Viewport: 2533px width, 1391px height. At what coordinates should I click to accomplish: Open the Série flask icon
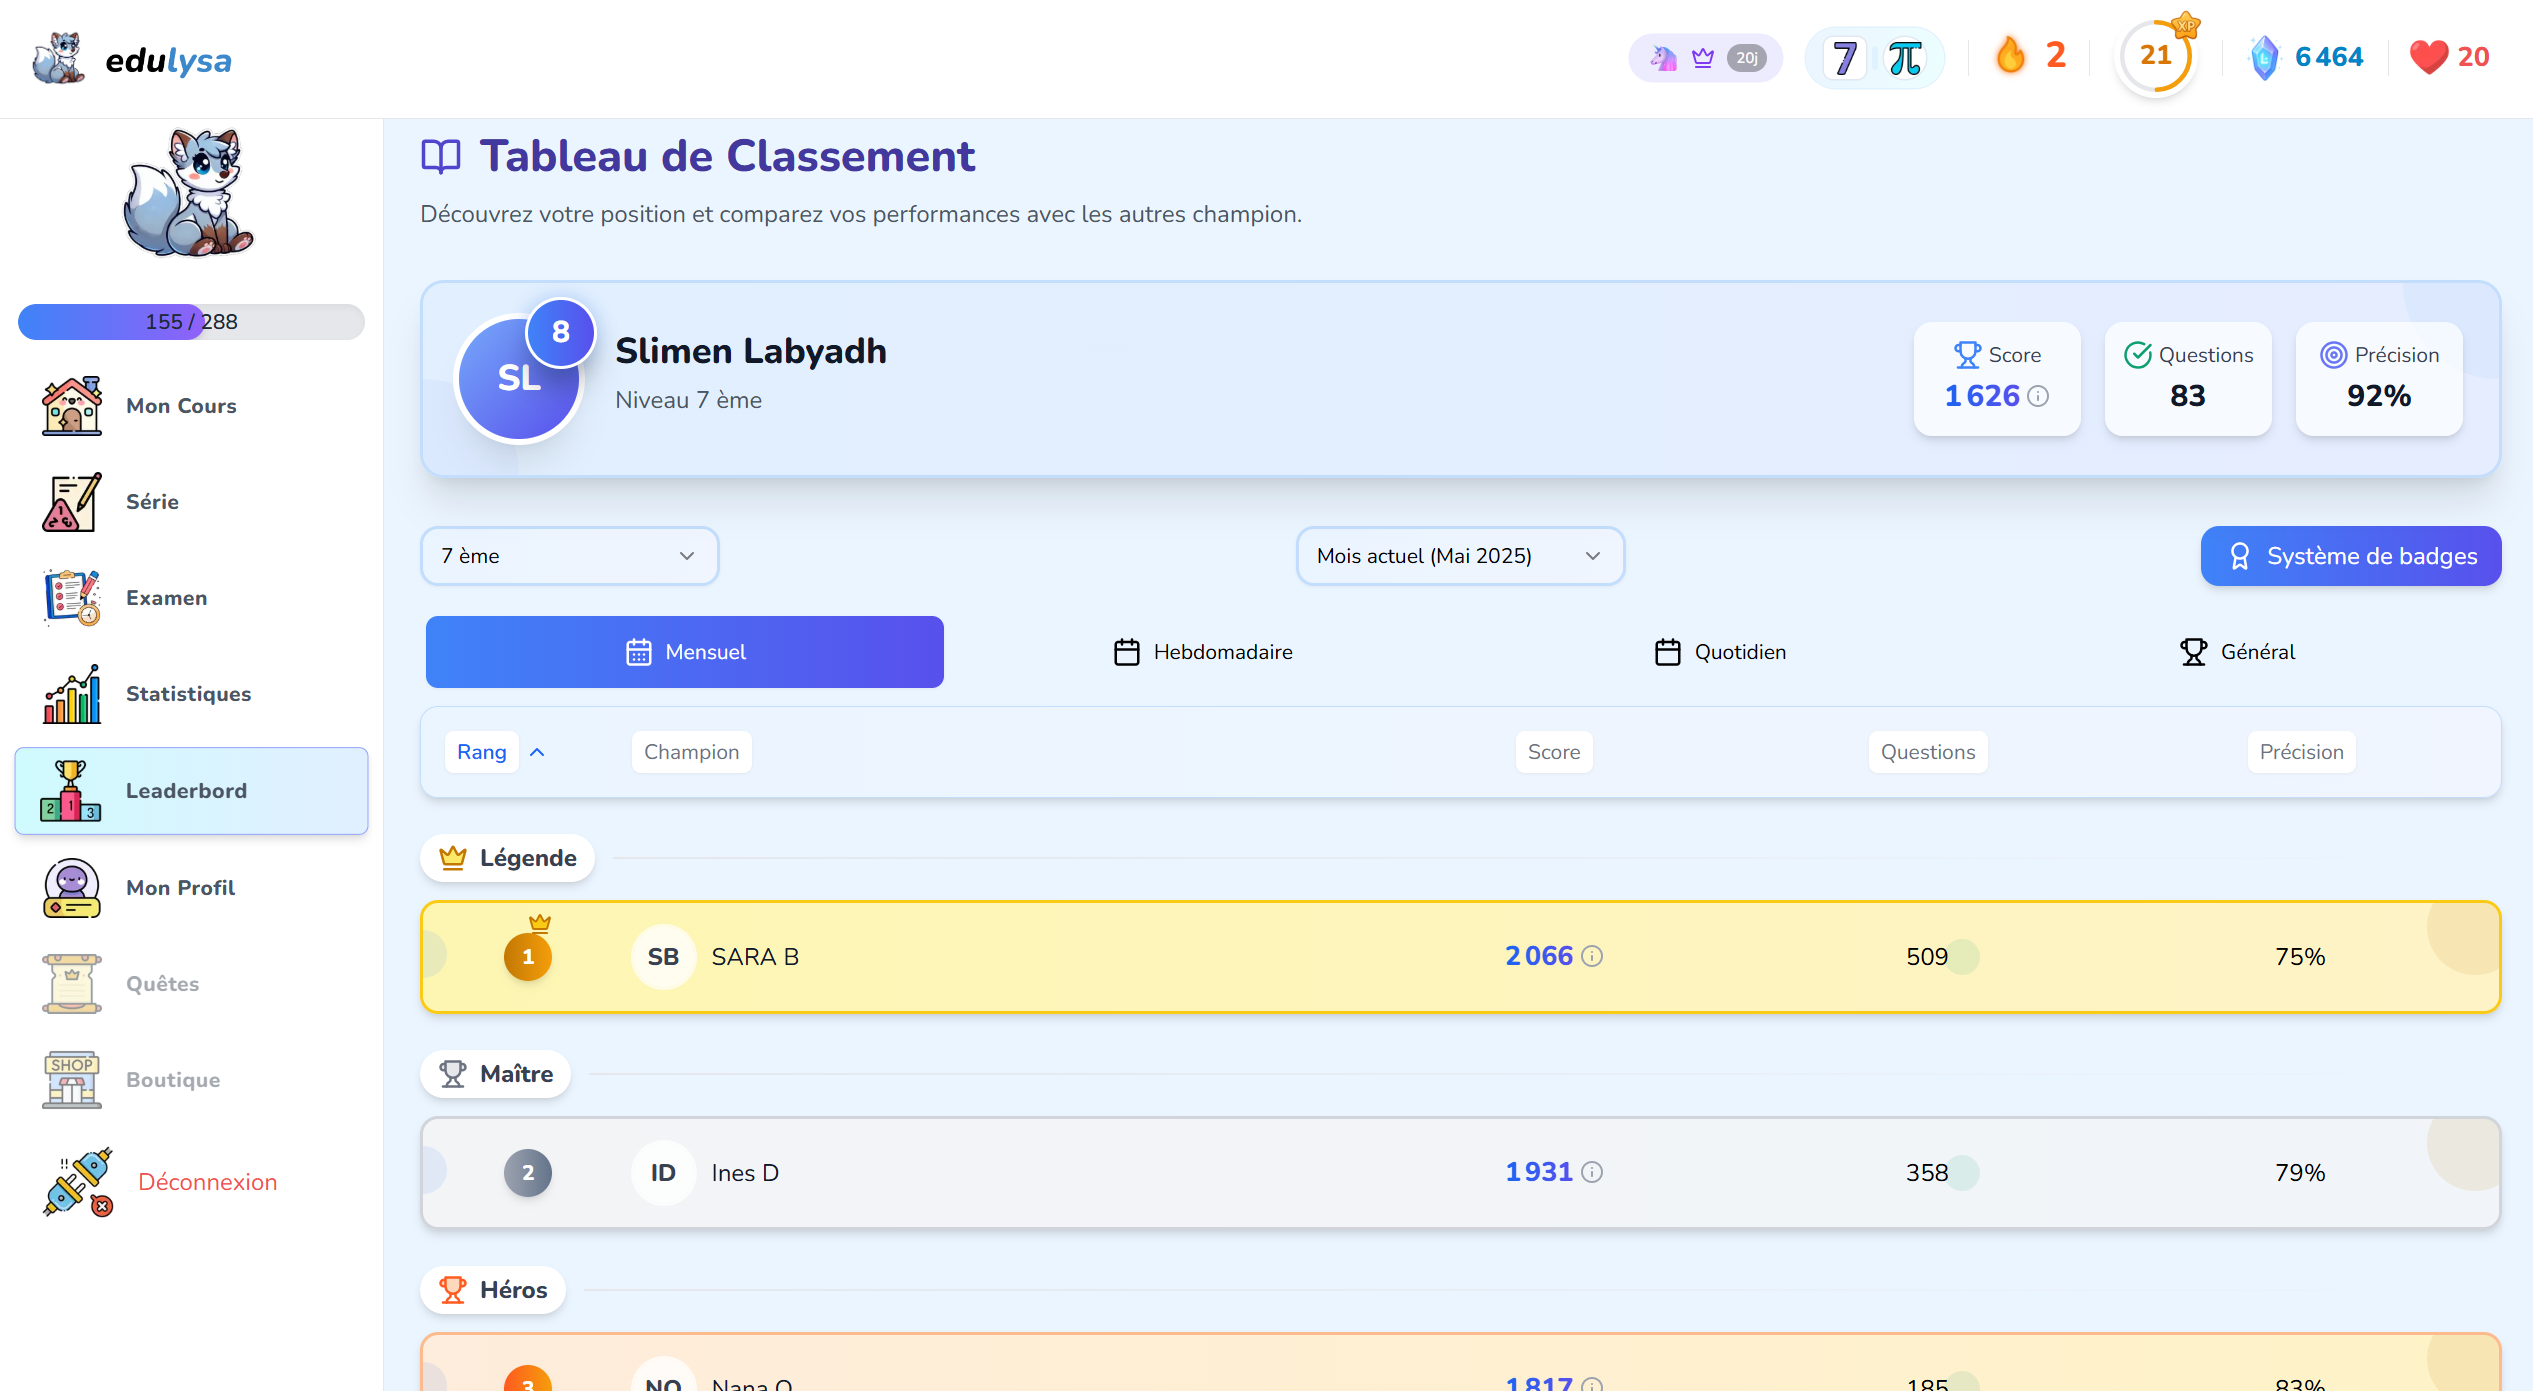click(x=71, y=502)
